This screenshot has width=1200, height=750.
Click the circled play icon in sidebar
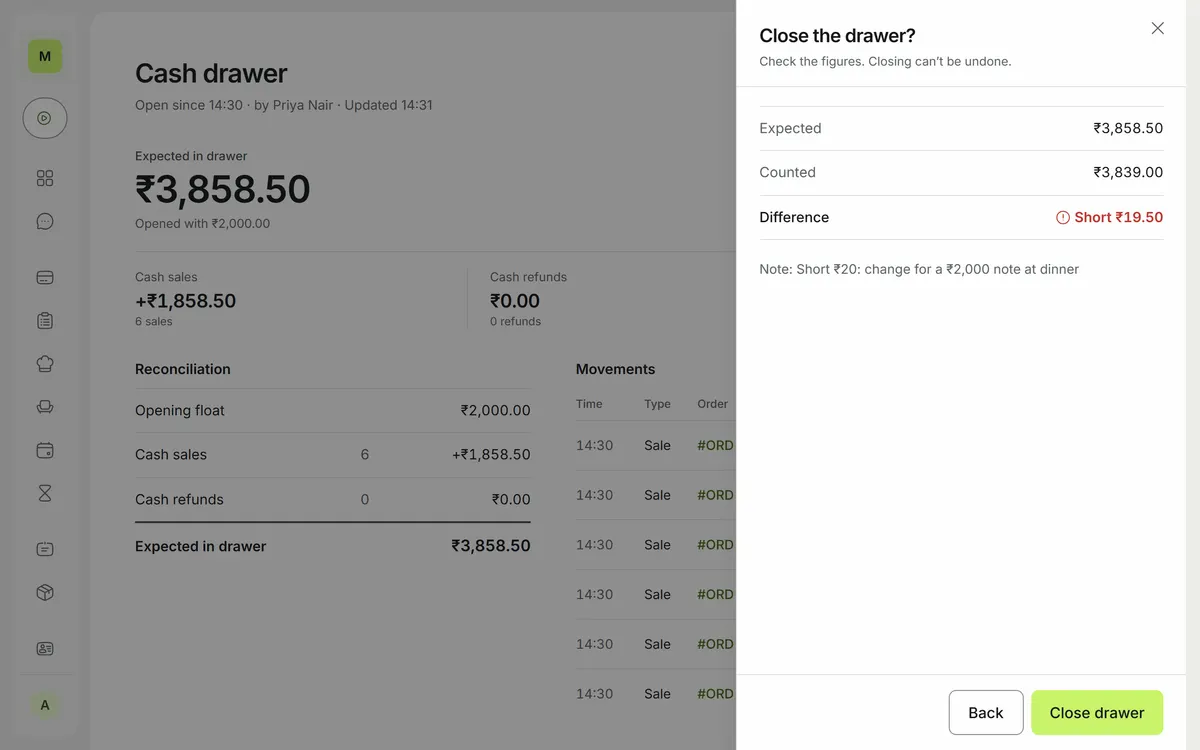[45, 118]
